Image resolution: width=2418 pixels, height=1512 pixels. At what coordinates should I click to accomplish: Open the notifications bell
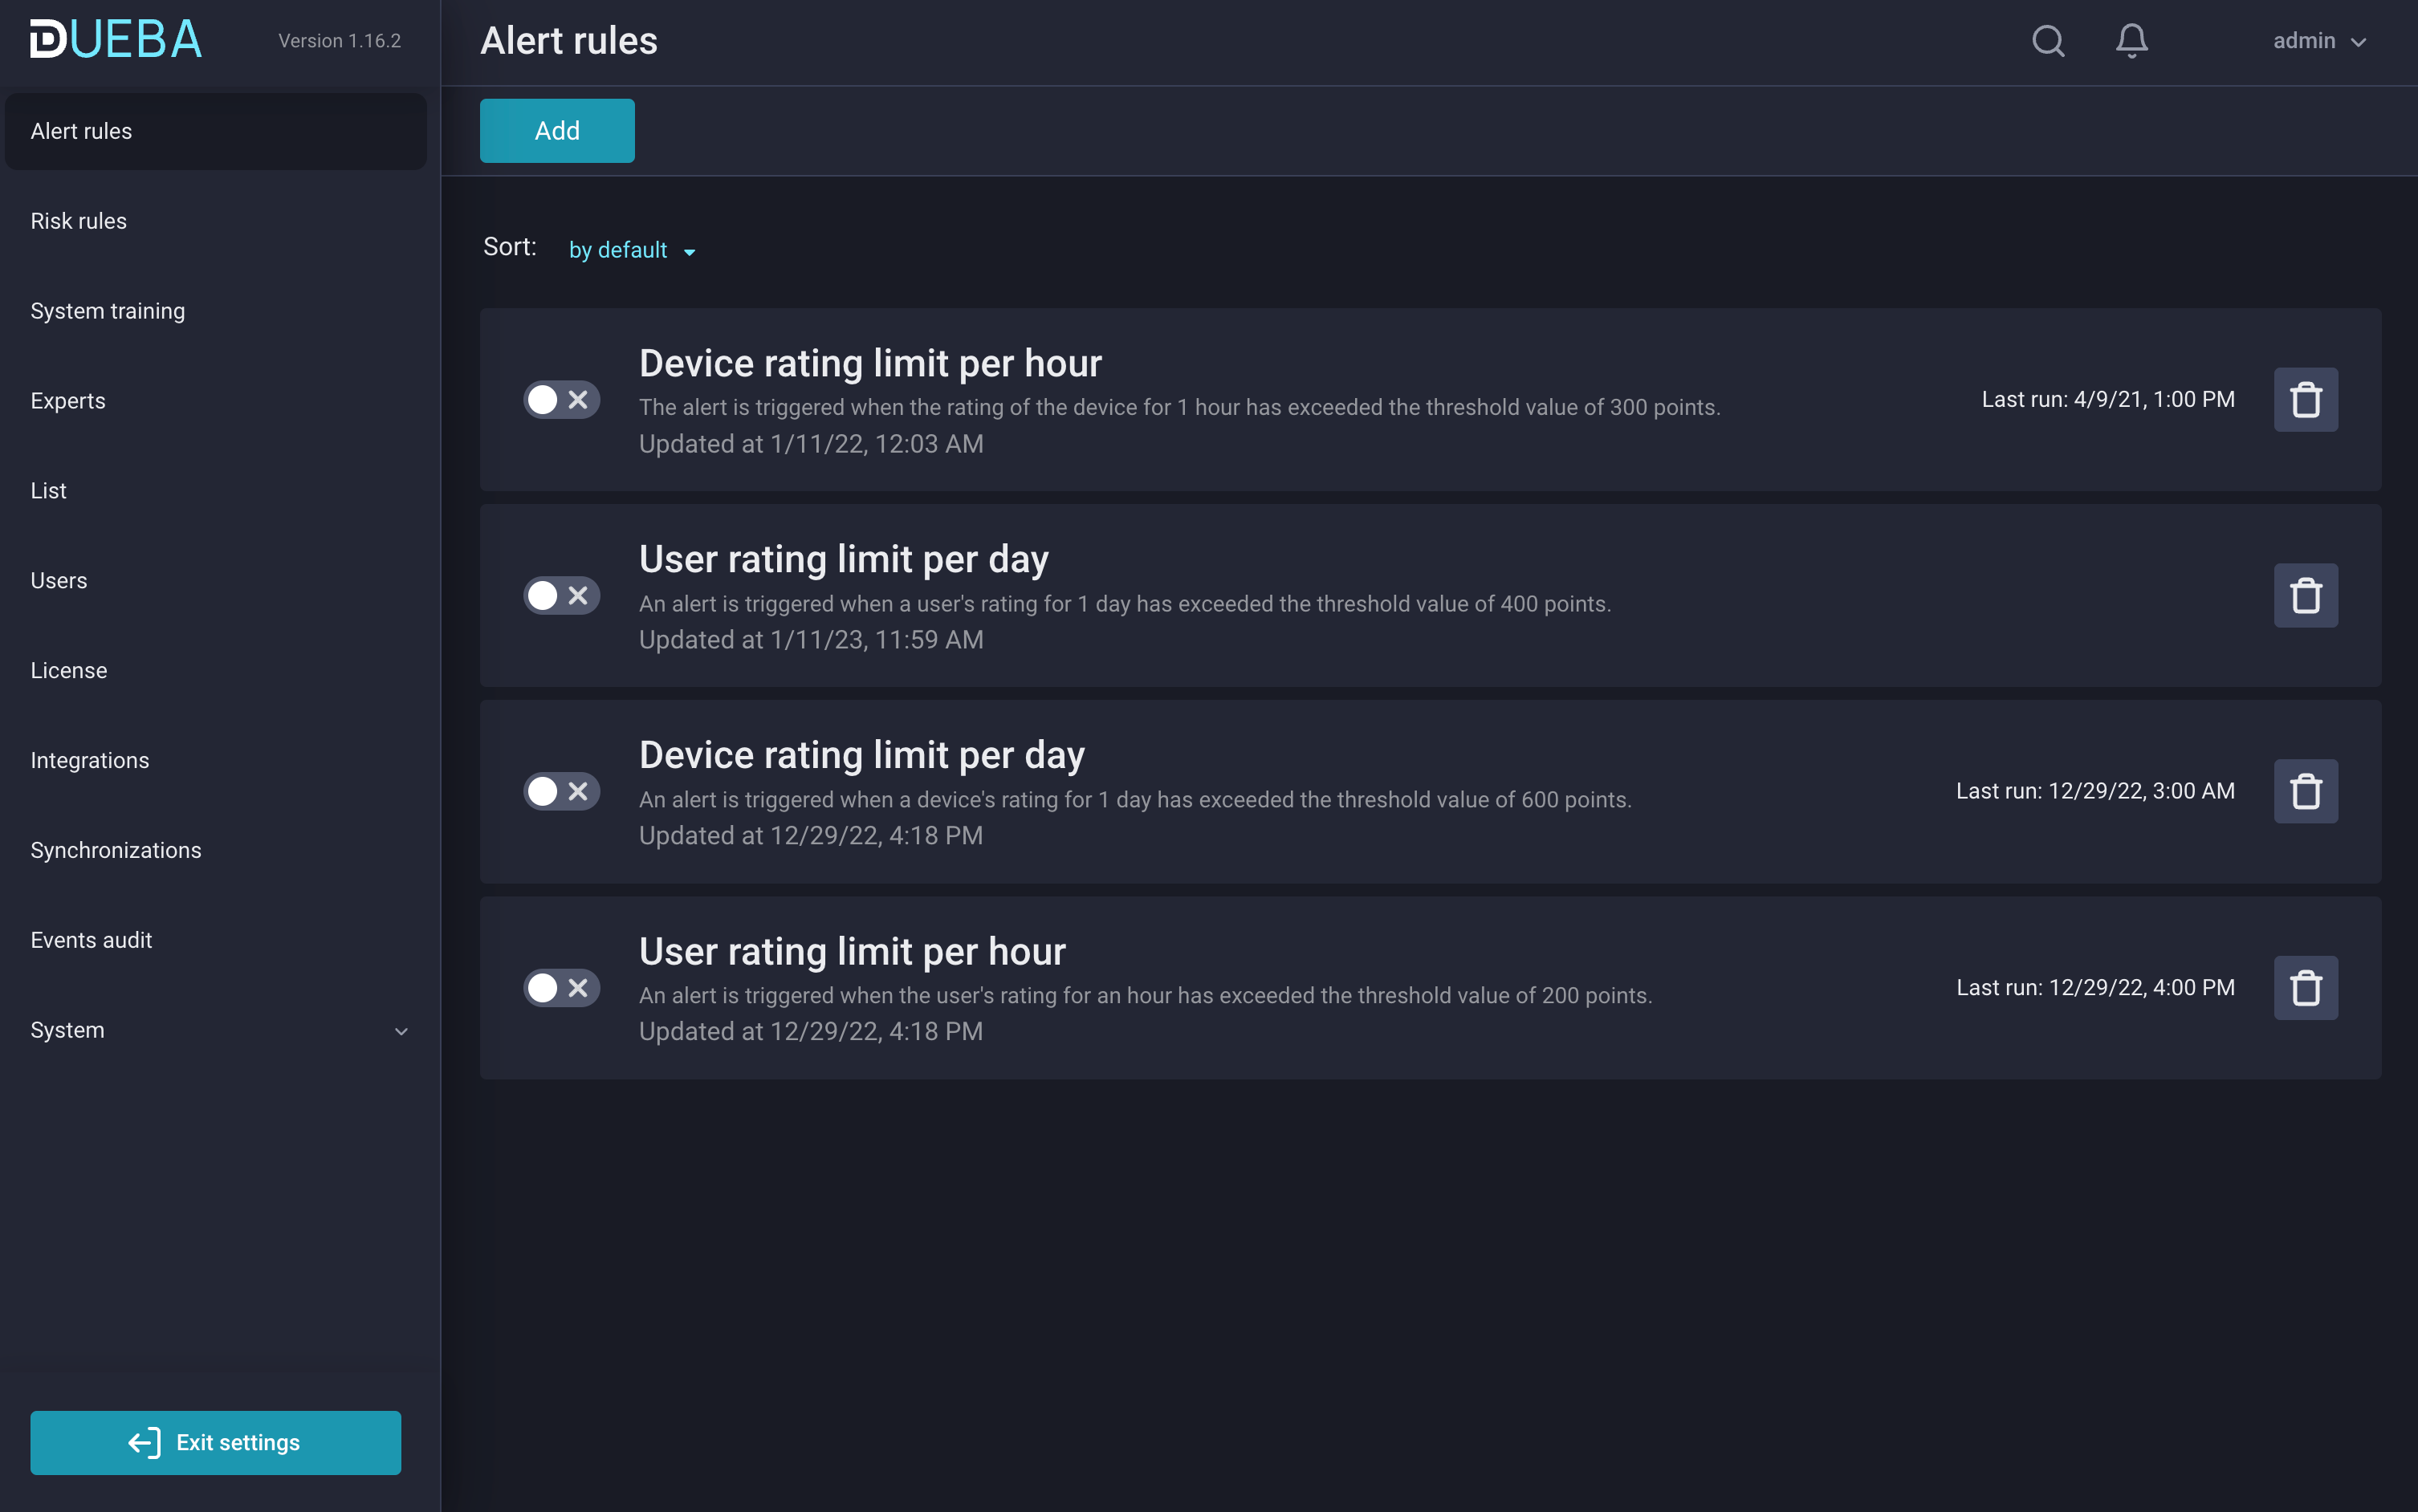point(2131,41)
